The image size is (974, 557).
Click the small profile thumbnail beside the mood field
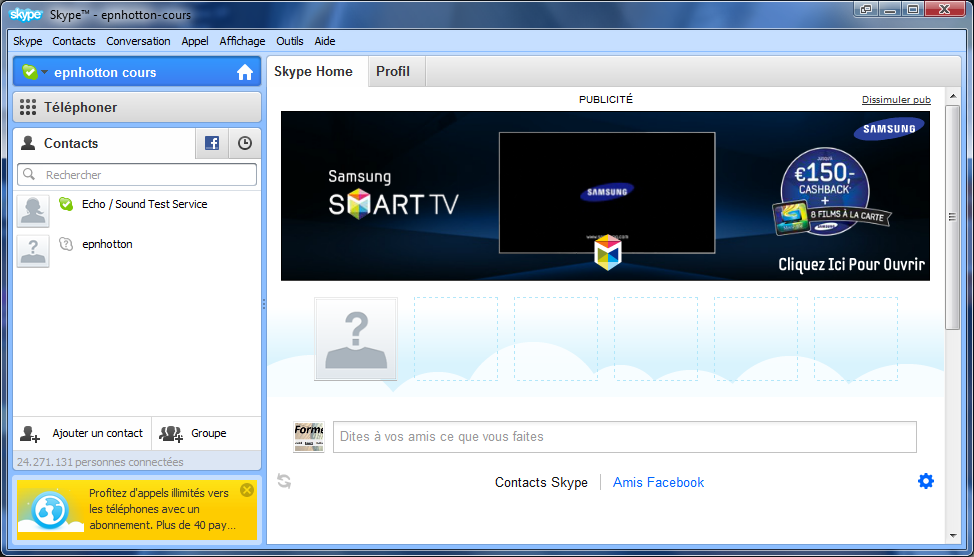[x=309, y=437]
